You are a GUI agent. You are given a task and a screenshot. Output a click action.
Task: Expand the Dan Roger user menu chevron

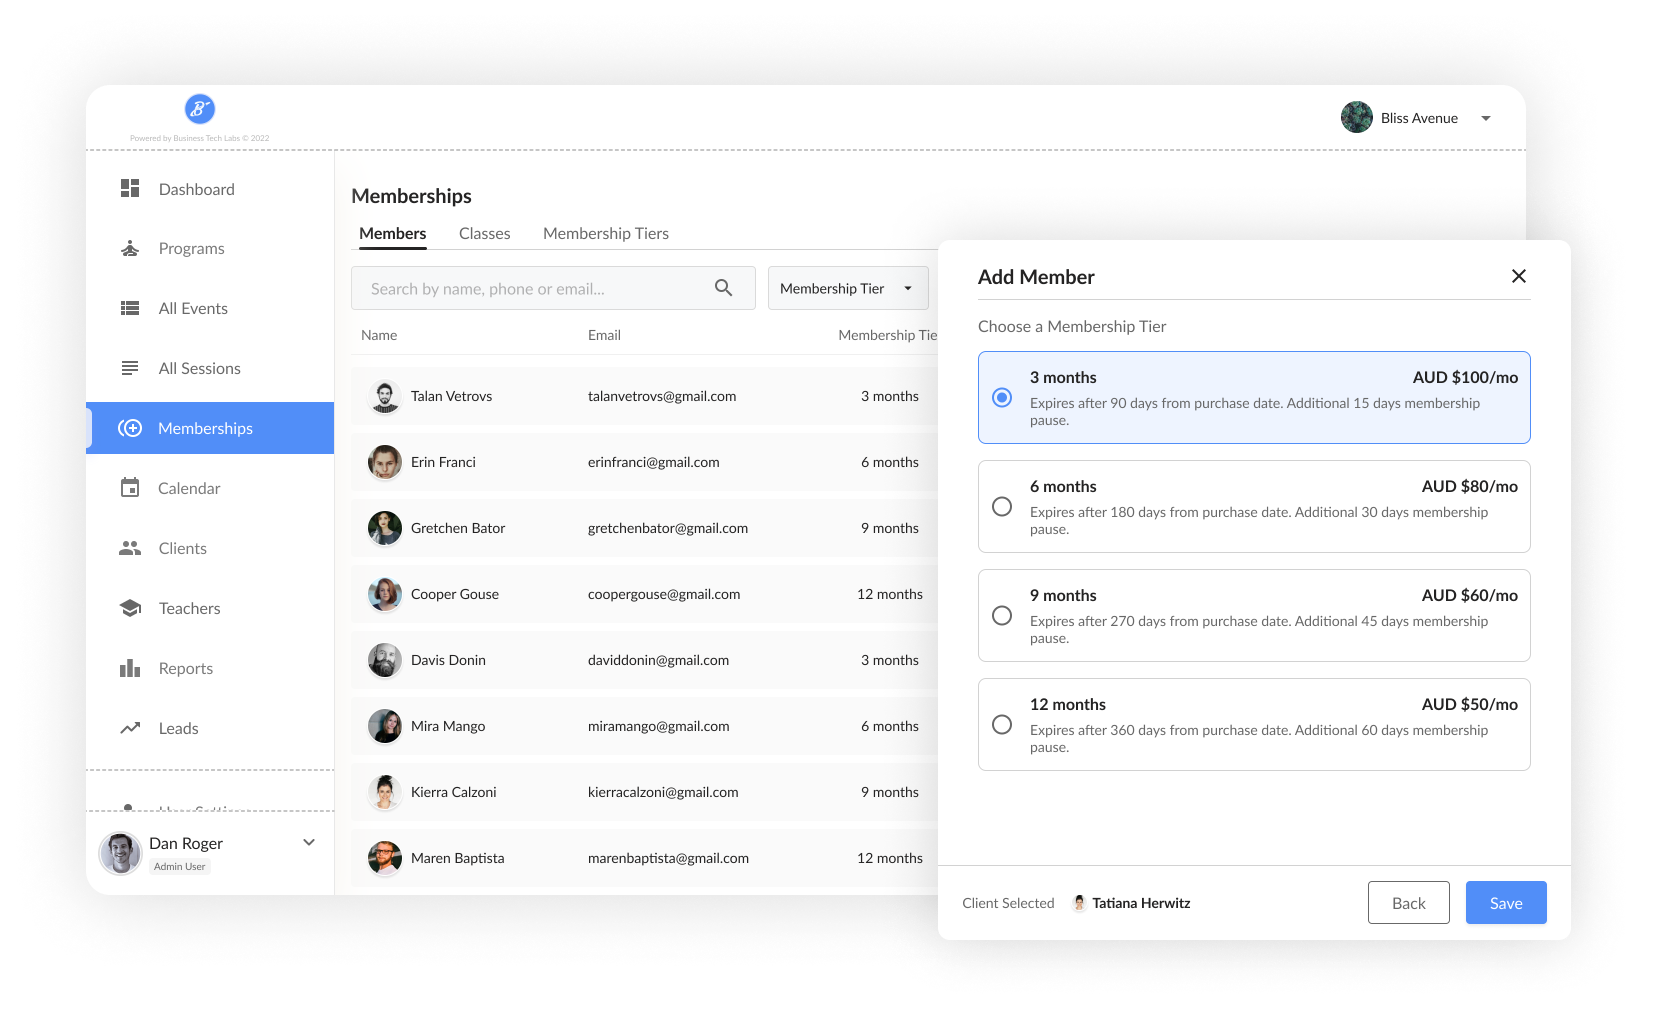[x=309, y=843]
